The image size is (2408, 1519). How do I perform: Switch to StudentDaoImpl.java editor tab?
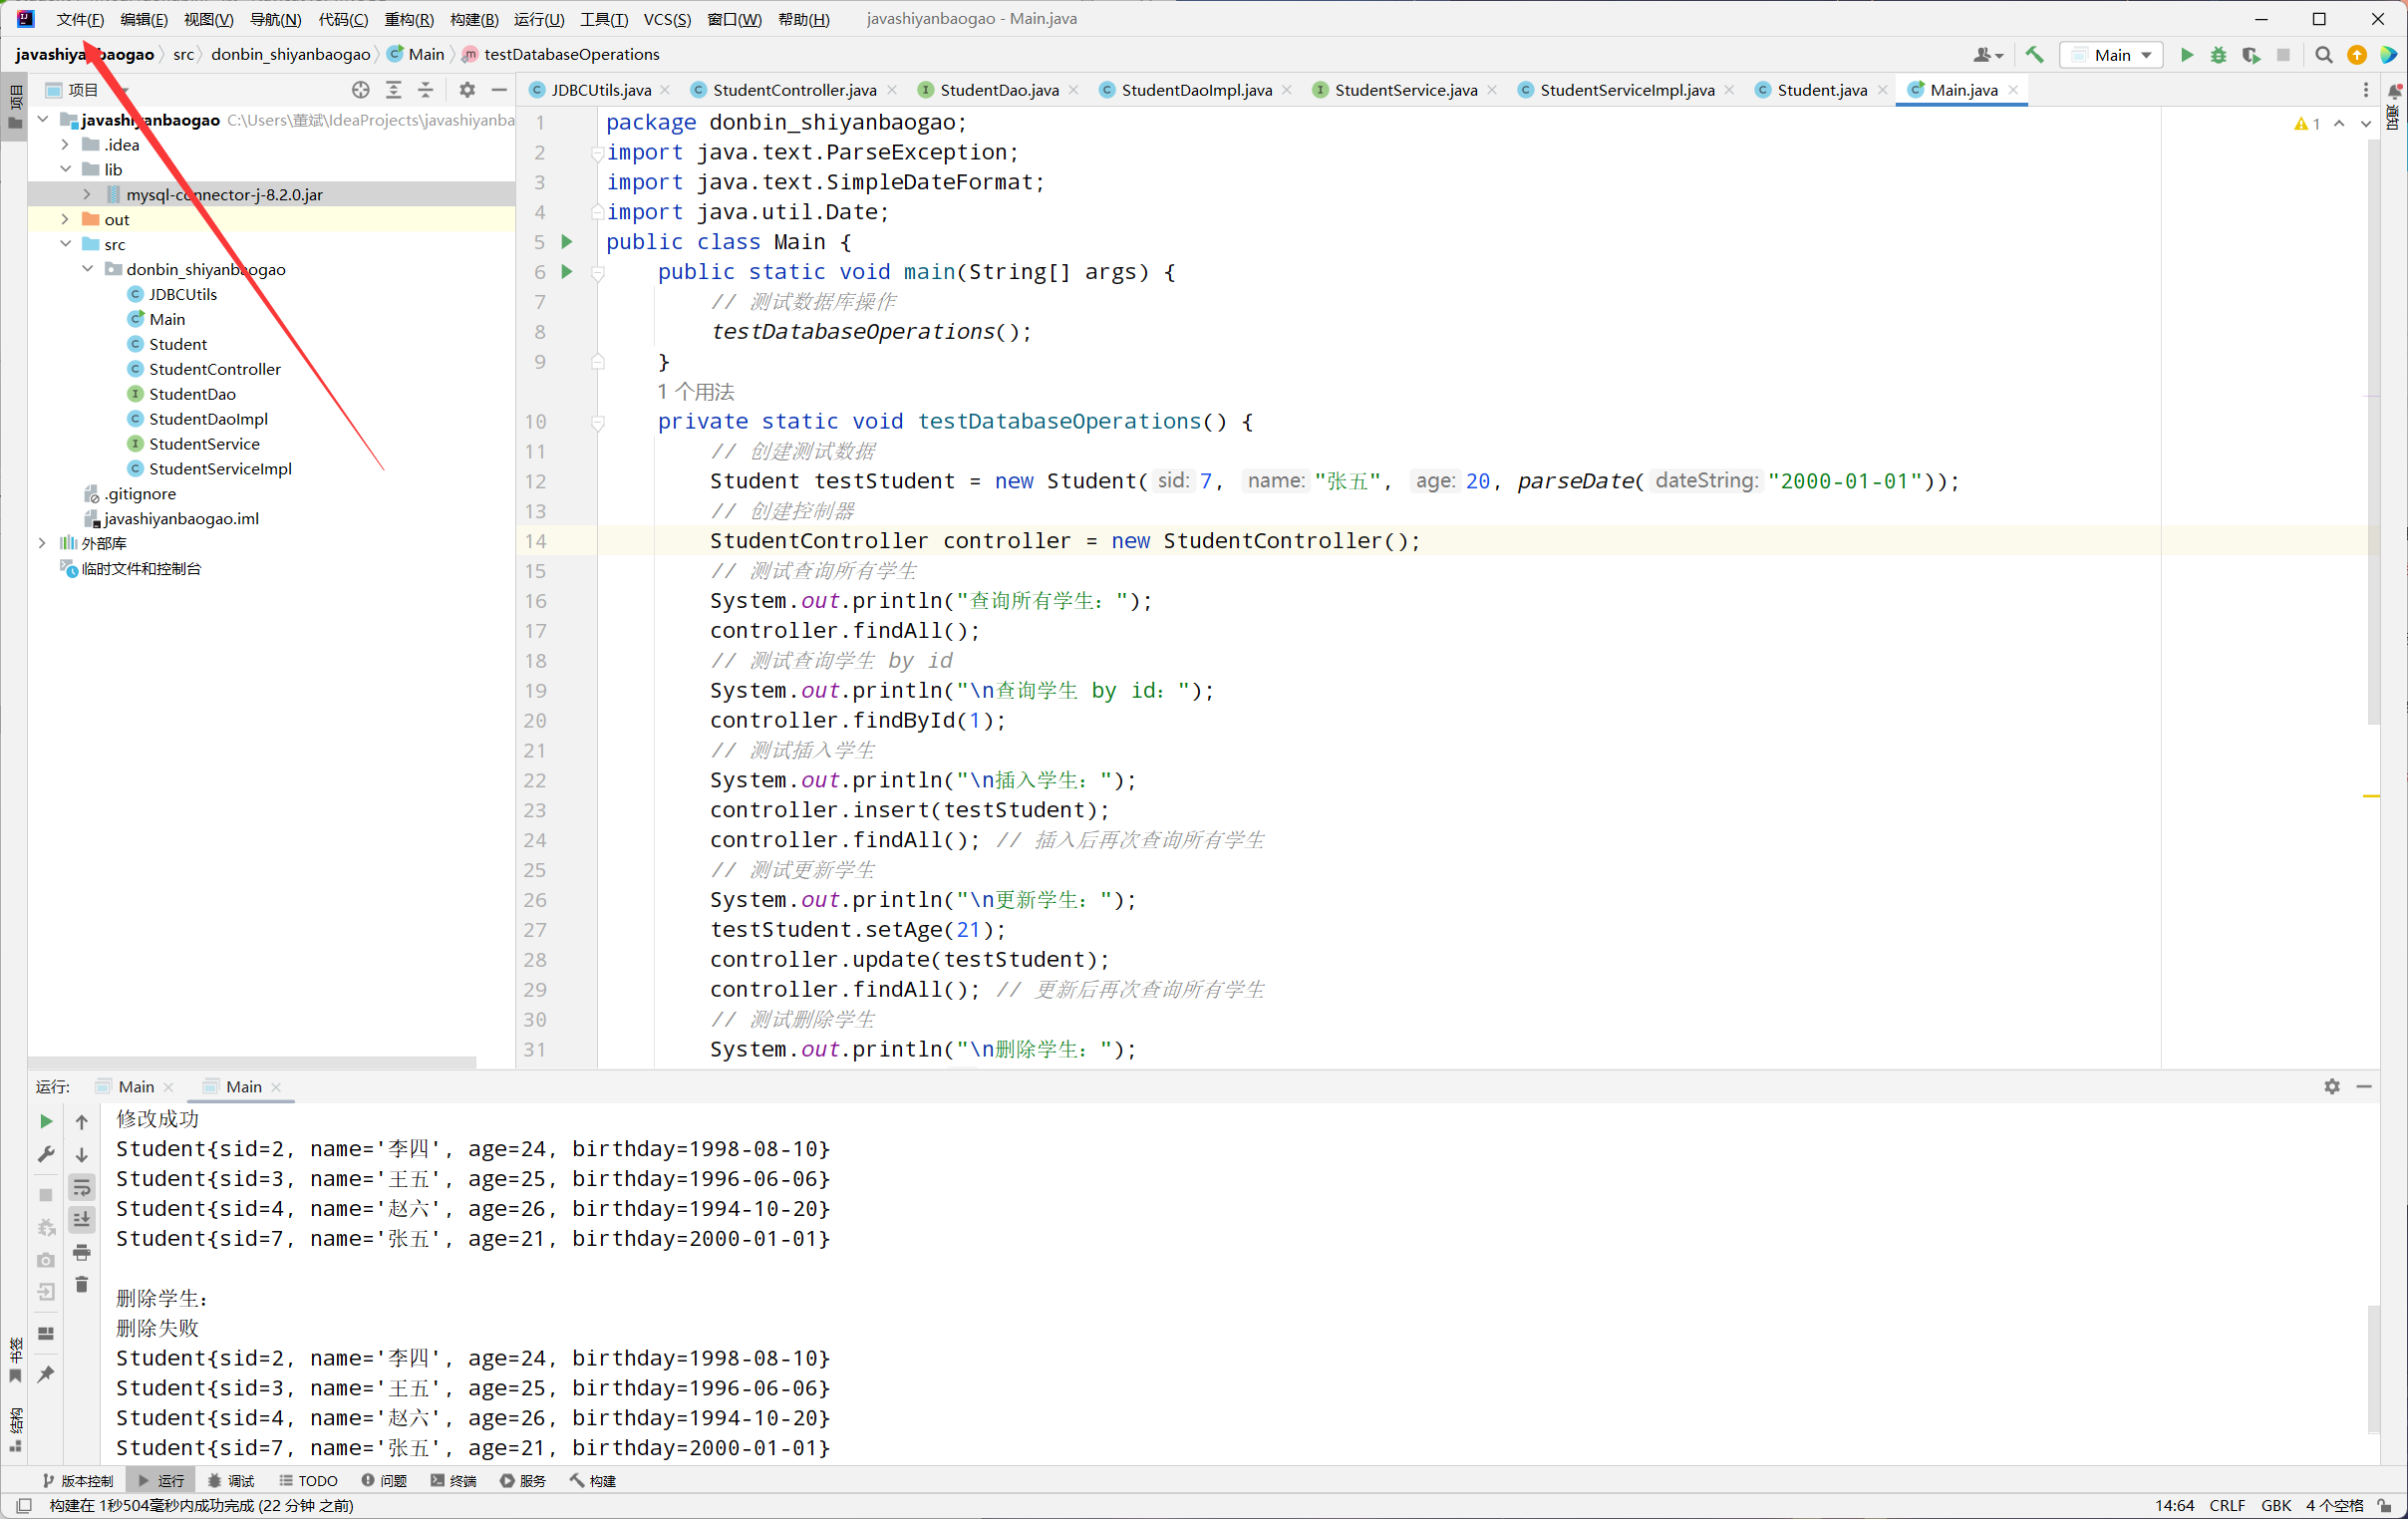coord(1196,90)
